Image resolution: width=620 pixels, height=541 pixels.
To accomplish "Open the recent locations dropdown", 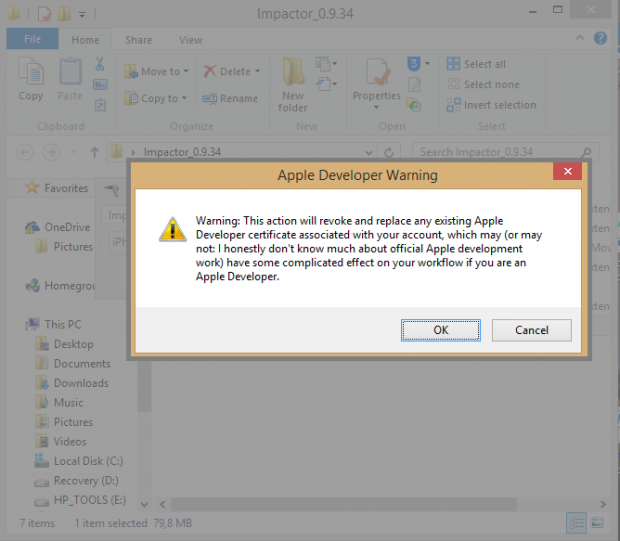I will point(73,152).
